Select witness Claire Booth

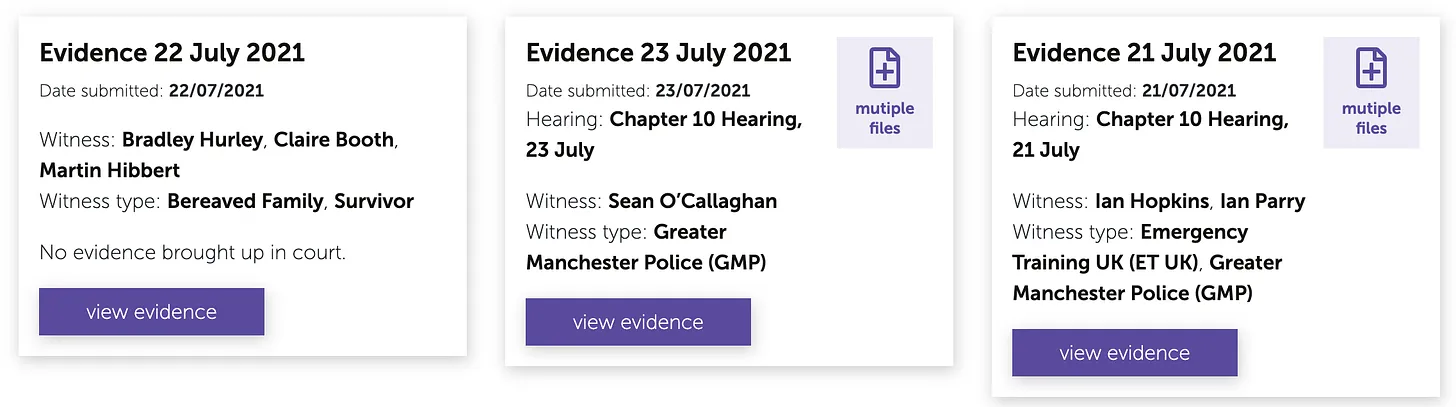[334, 140]
